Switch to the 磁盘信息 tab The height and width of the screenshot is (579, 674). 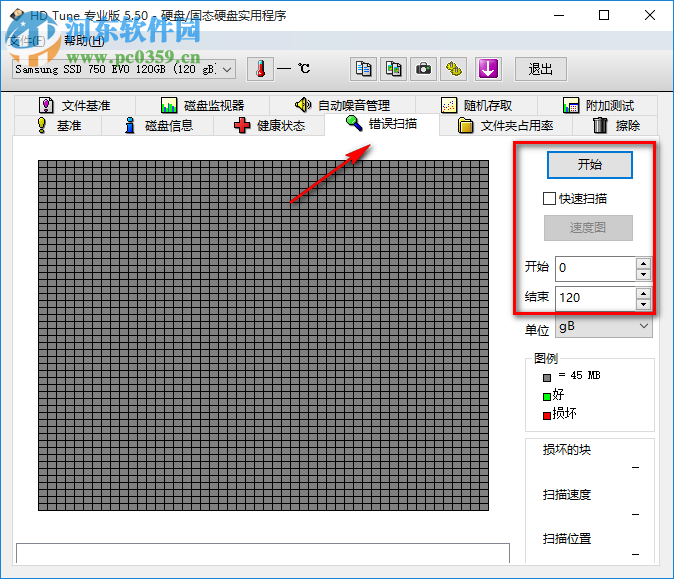(x=158, y=126)
